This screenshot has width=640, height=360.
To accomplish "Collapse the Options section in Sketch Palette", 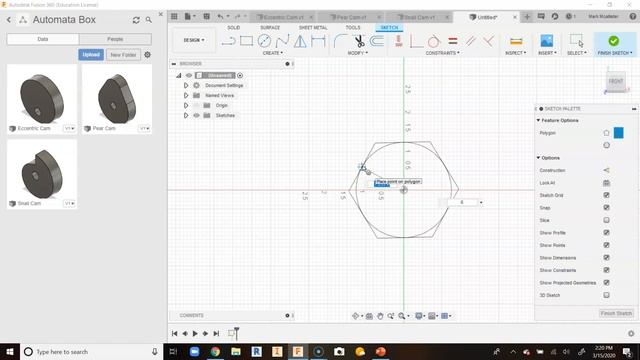I will [538, 158].
